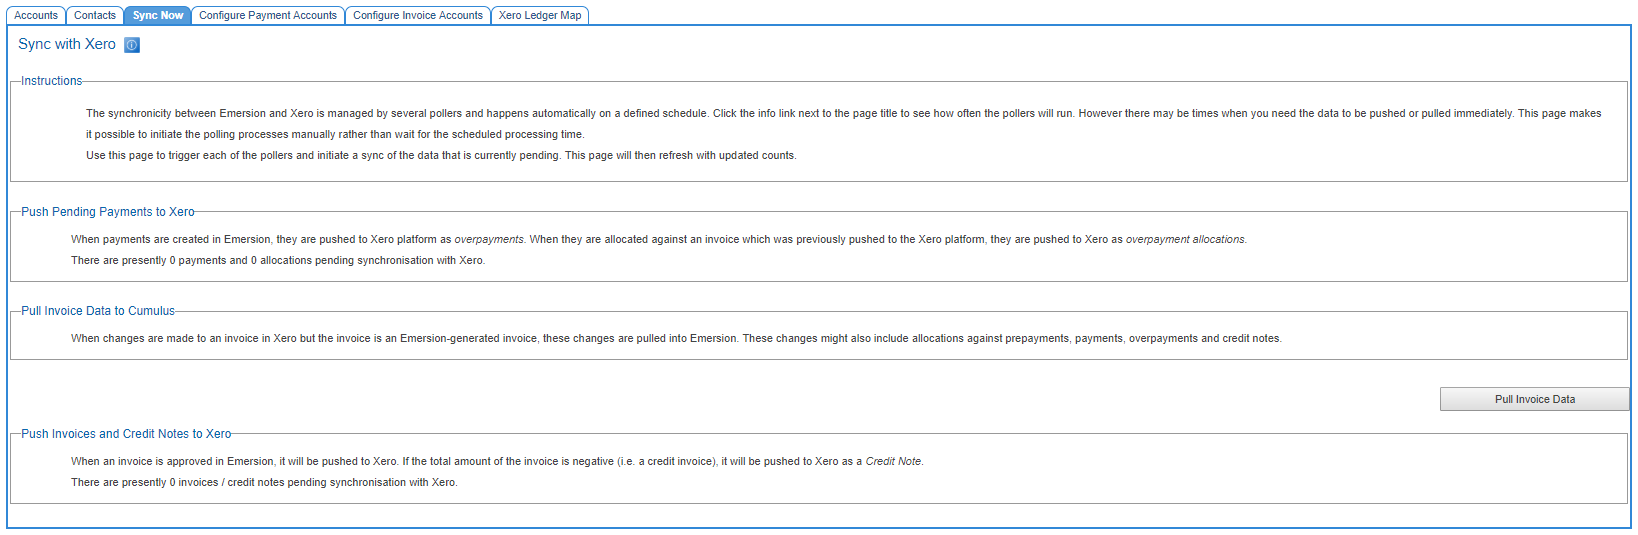
Task: Click Push Invoices and Credit Notes to Xero heading
Action: coord(126,434)
